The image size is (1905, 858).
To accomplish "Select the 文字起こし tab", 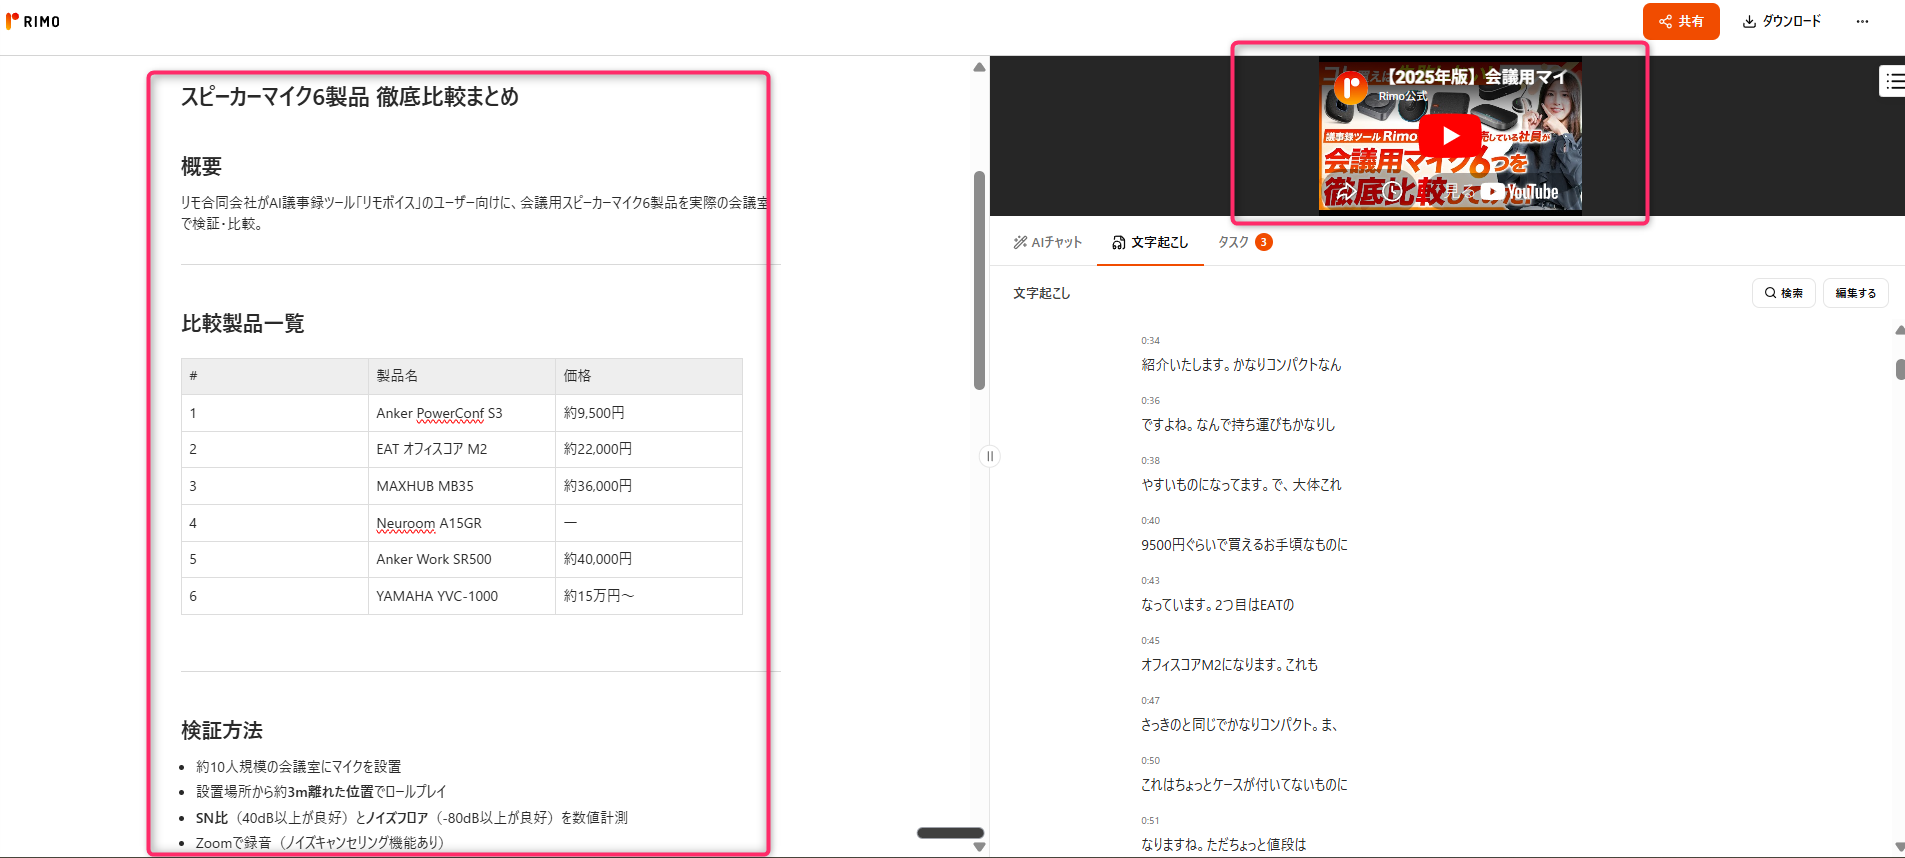I will 1150,242.
